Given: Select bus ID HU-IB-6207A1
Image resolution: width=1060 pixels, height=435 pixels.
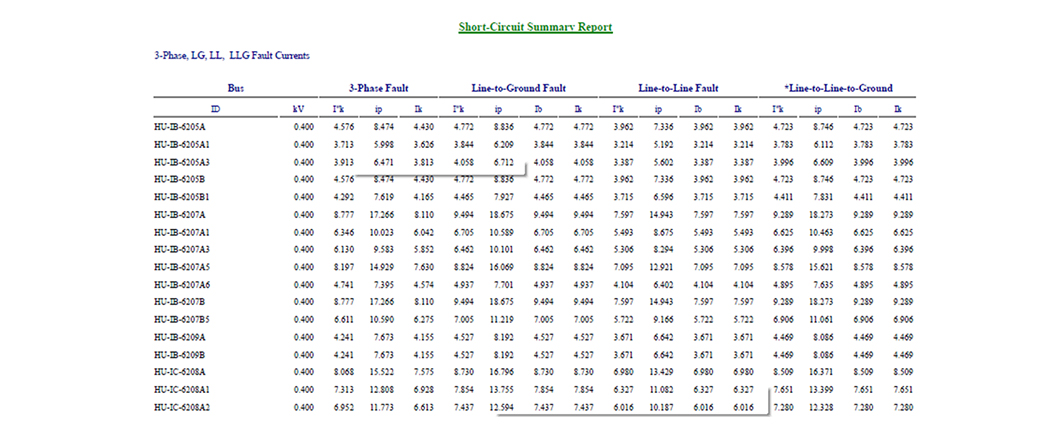Looking at the screenshot, I should pos(182,232).
